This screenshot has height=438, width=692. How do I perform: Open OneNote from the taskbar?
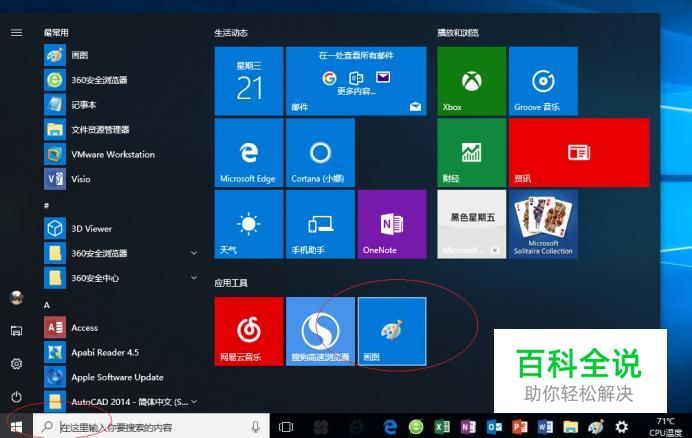(468, 427)
